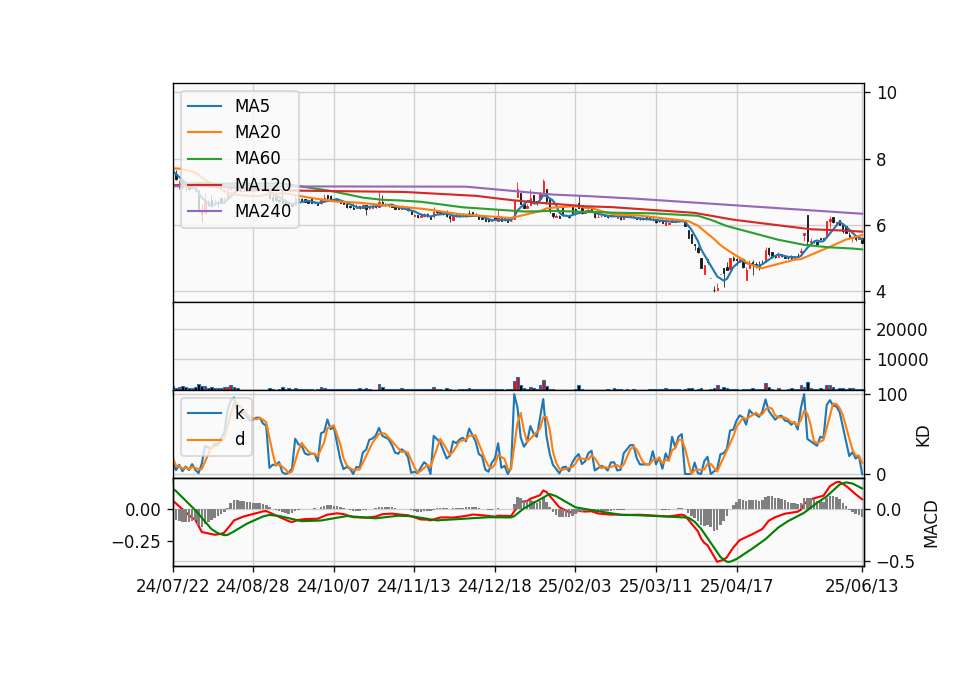Click the 25/02/03 date label
The image size is (960, 690).
pyautogui.click(x=575, y=586)
